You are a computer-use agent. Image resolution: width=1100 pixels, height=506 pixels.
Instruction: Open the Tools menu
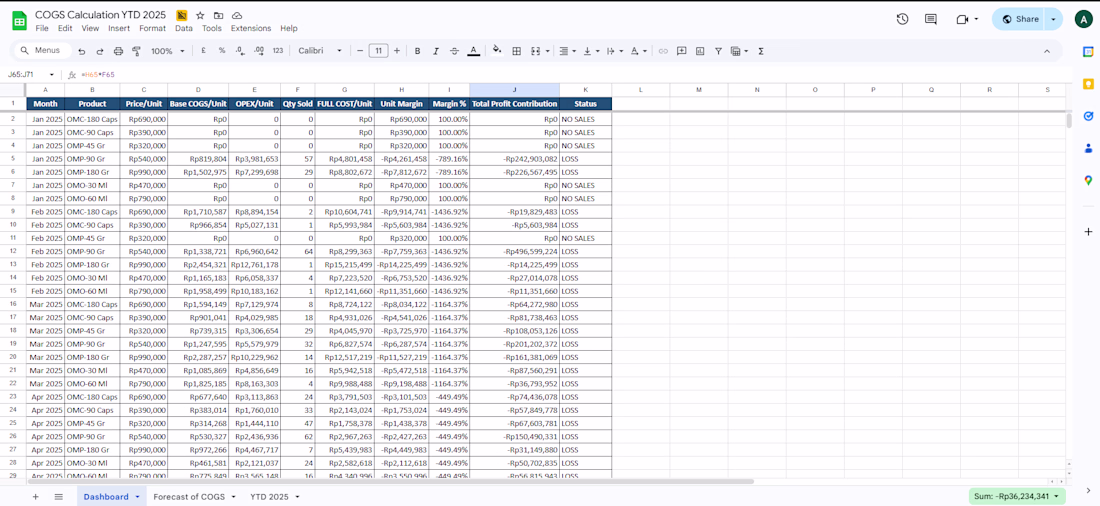click(212, 29)
